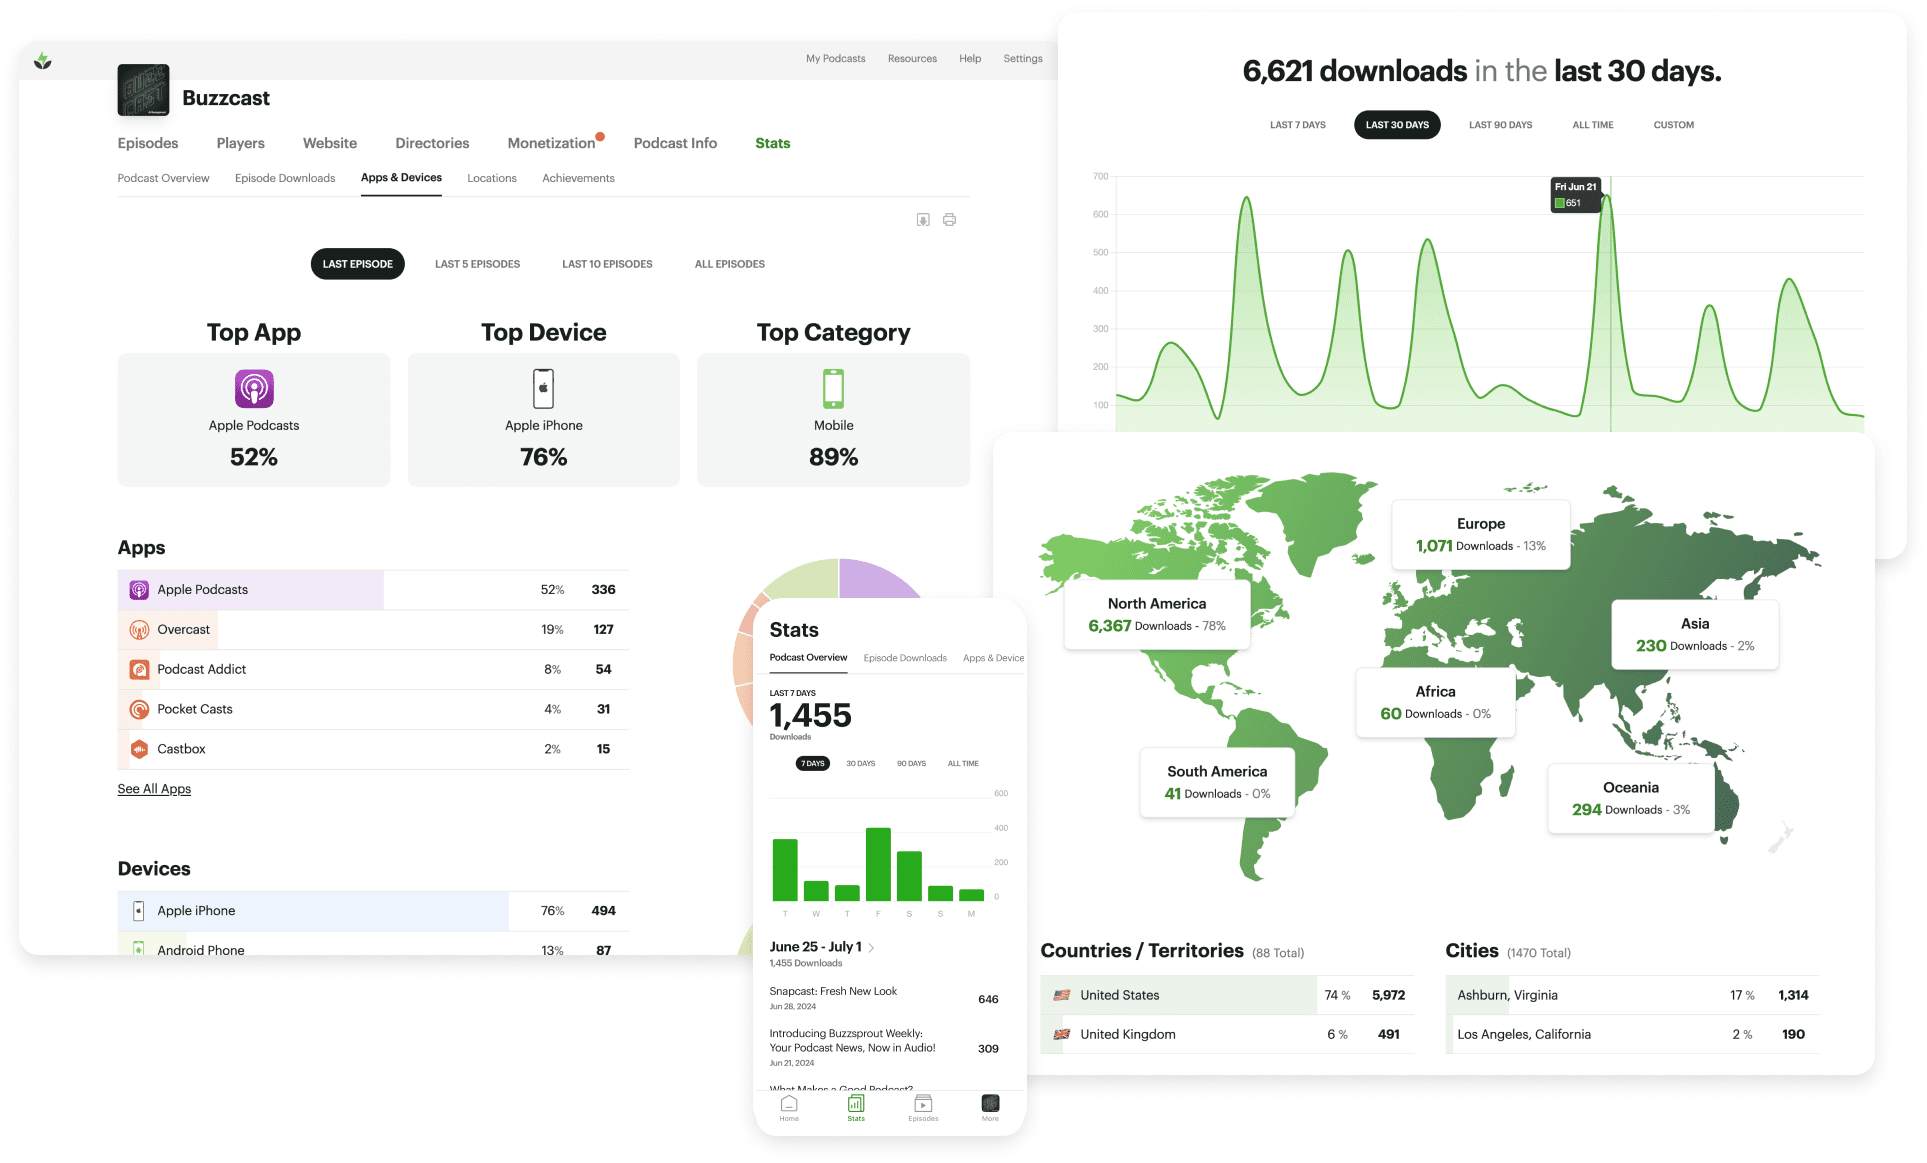The width and height of the screenshot is (1927, 1163).
Task: Open Help link in top bar
Action: click(970, 59)
